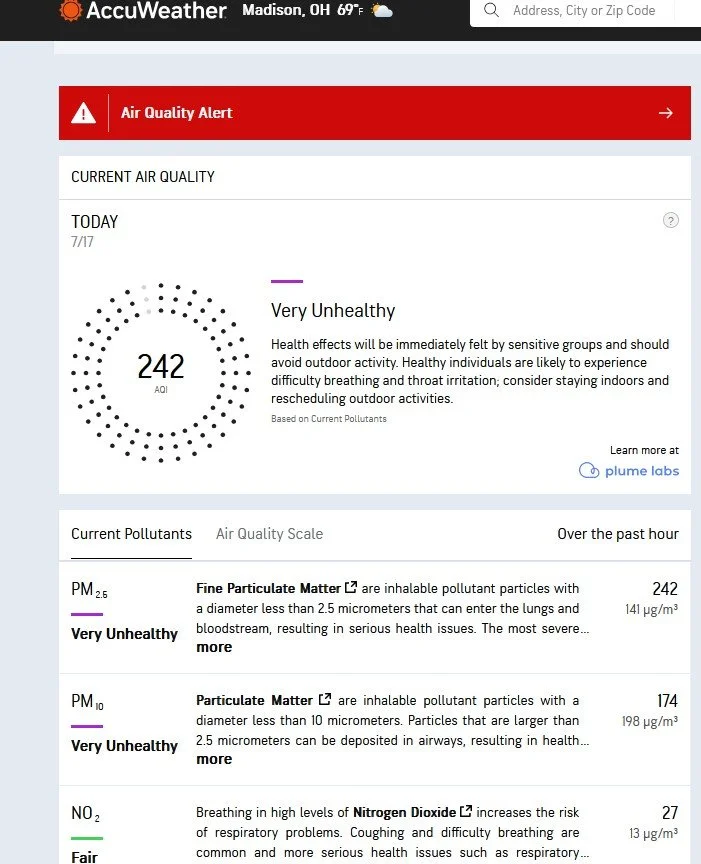Expand the Air Quality Alert arrow
This screenshot has height=864, width=701.
666,113
